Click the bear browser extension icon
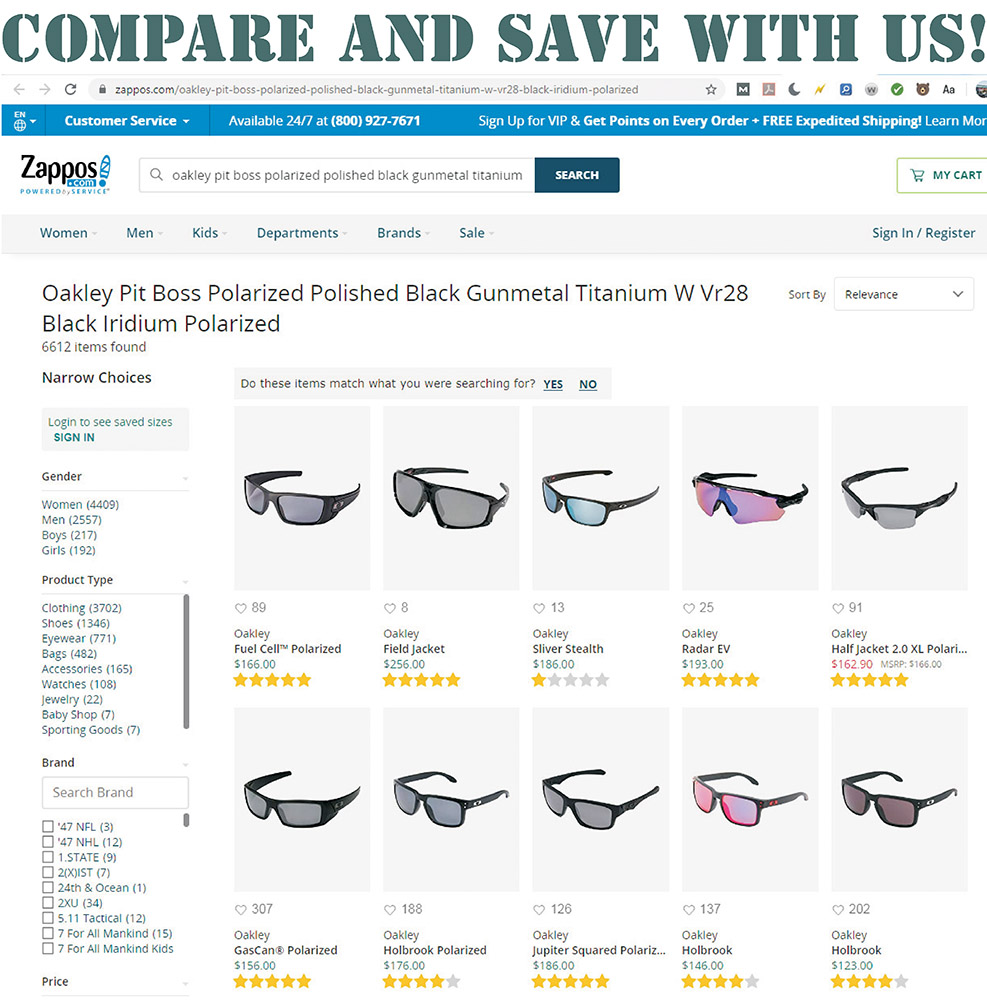 pyautogui.click(x=922, y=89)
